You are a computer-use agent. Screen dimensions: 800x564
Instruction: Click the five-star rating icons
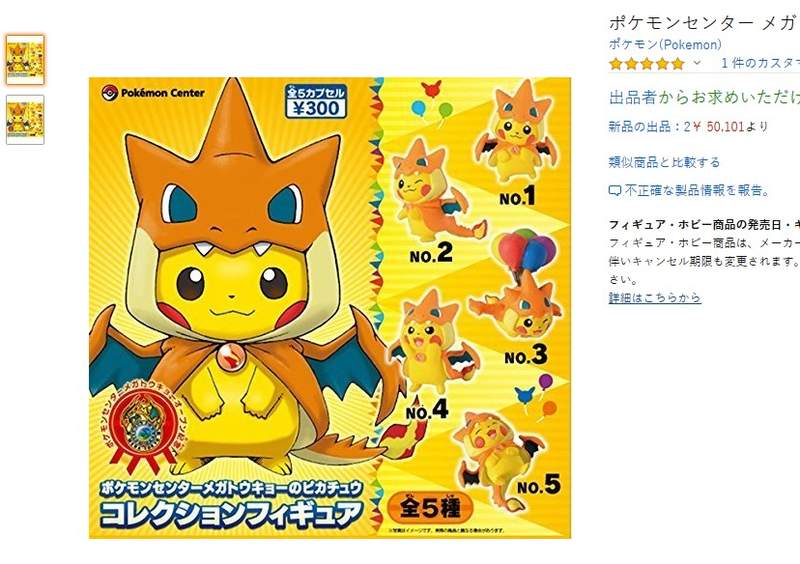(x=646, y=64)
